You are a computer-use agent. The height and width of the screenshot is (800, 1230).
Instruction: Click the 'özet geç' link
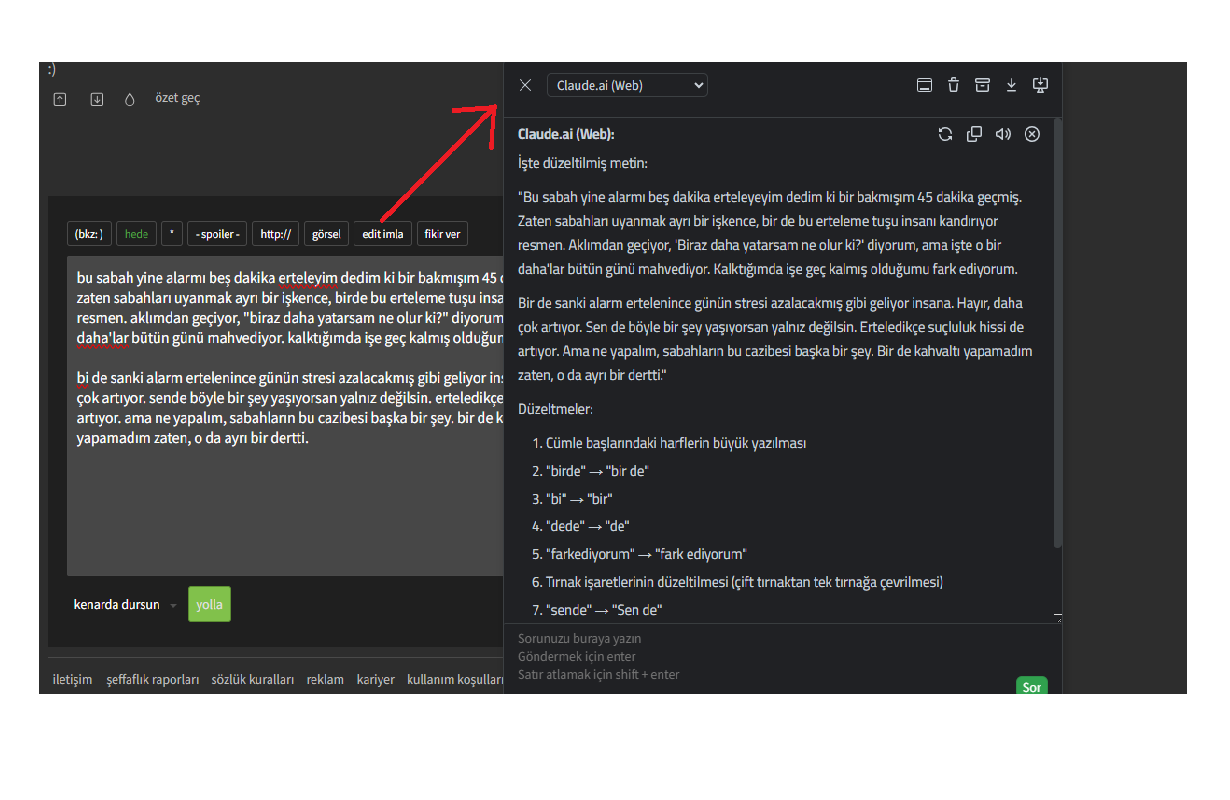point(177,98)
